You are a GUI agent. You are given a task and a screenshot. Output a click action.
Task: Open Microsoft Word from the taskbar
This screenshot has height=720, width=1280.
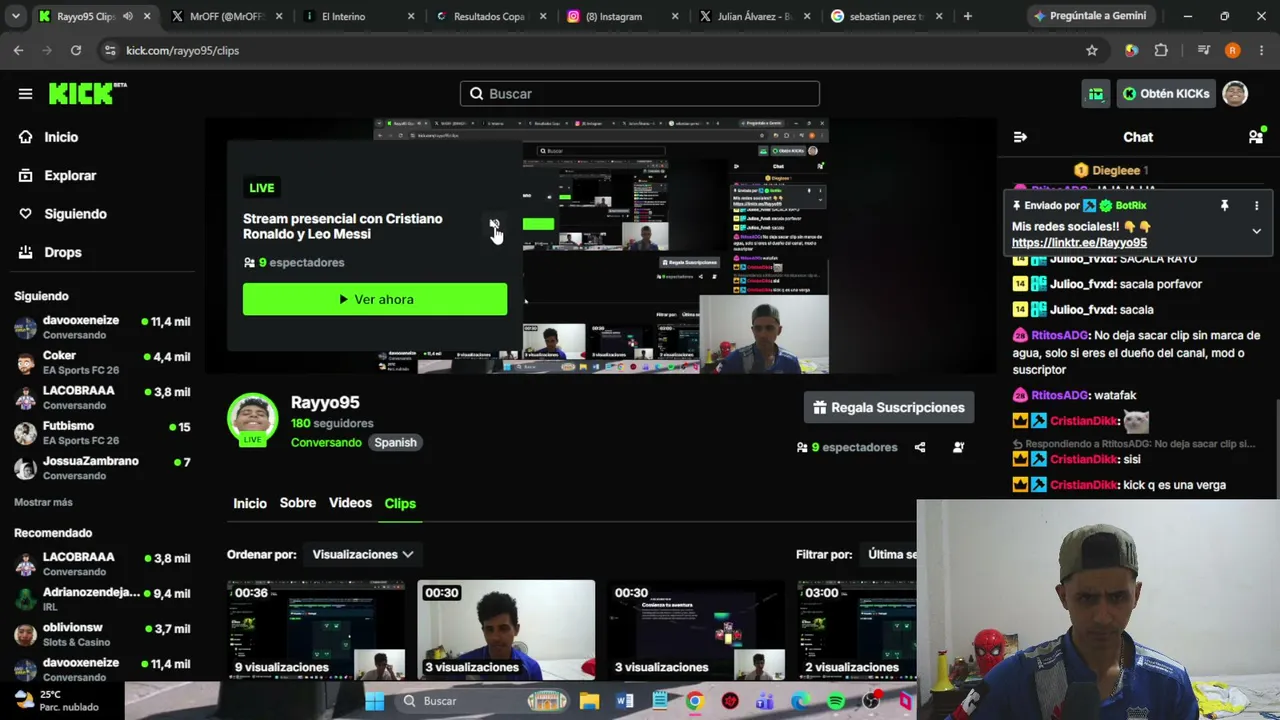tap(625, 701)
